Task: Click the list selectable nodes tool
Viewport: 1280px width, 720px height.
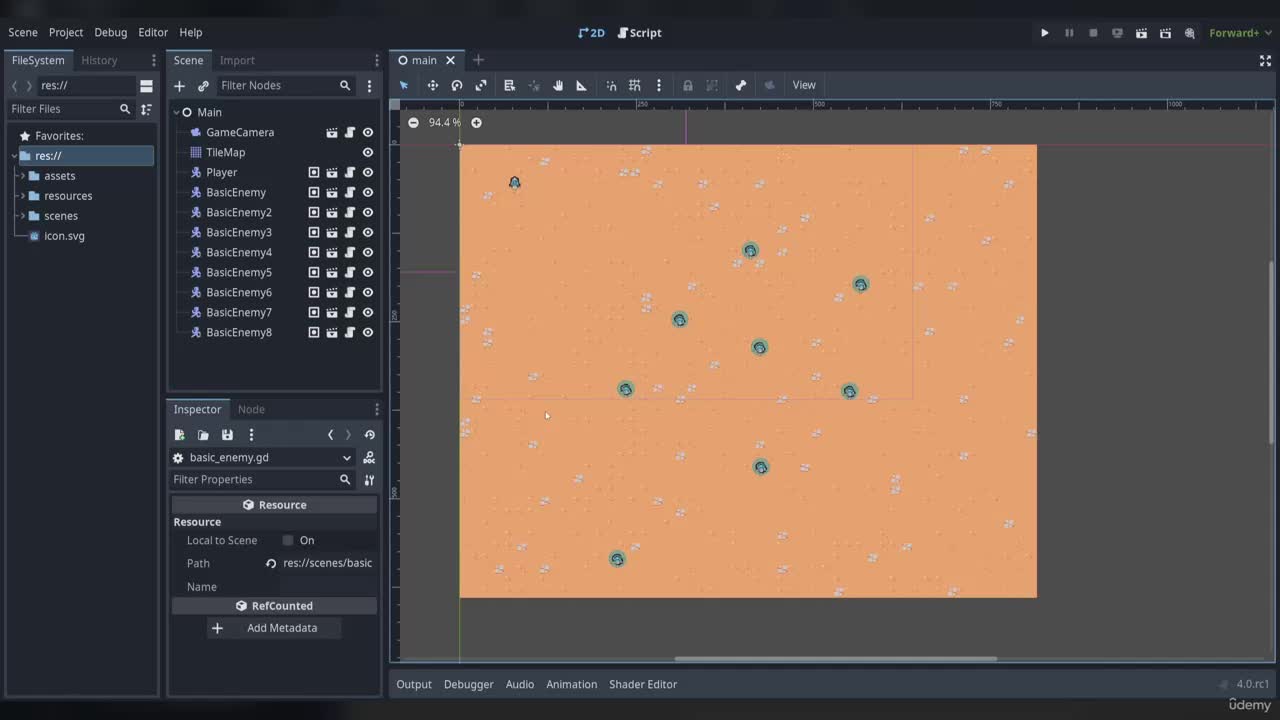Action: click(509, 85)
